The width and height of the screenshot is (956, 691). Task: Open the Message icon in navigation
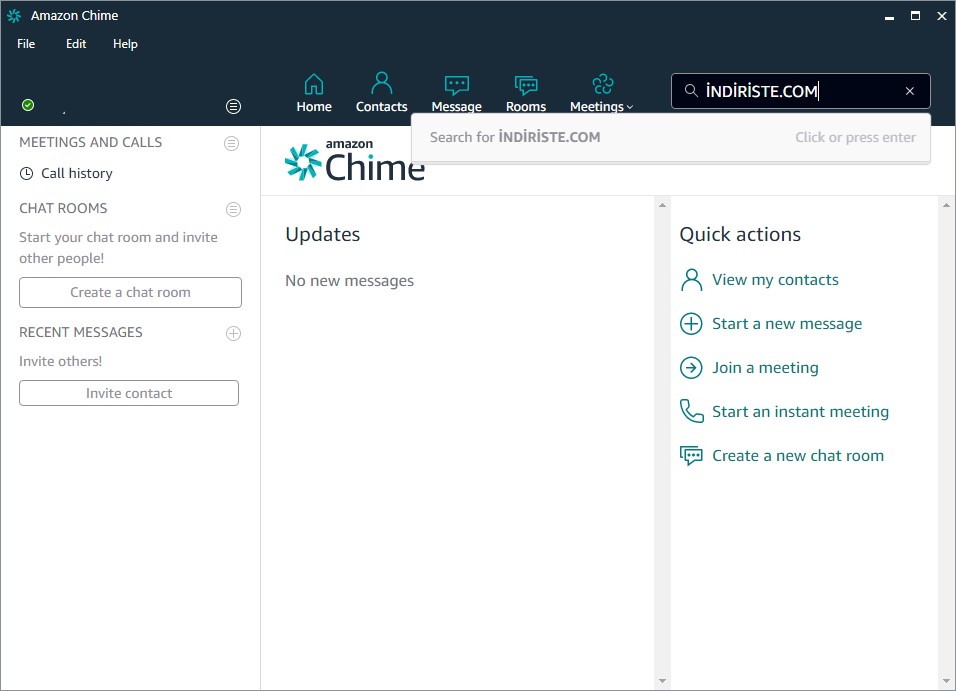[x=457, y=85]
